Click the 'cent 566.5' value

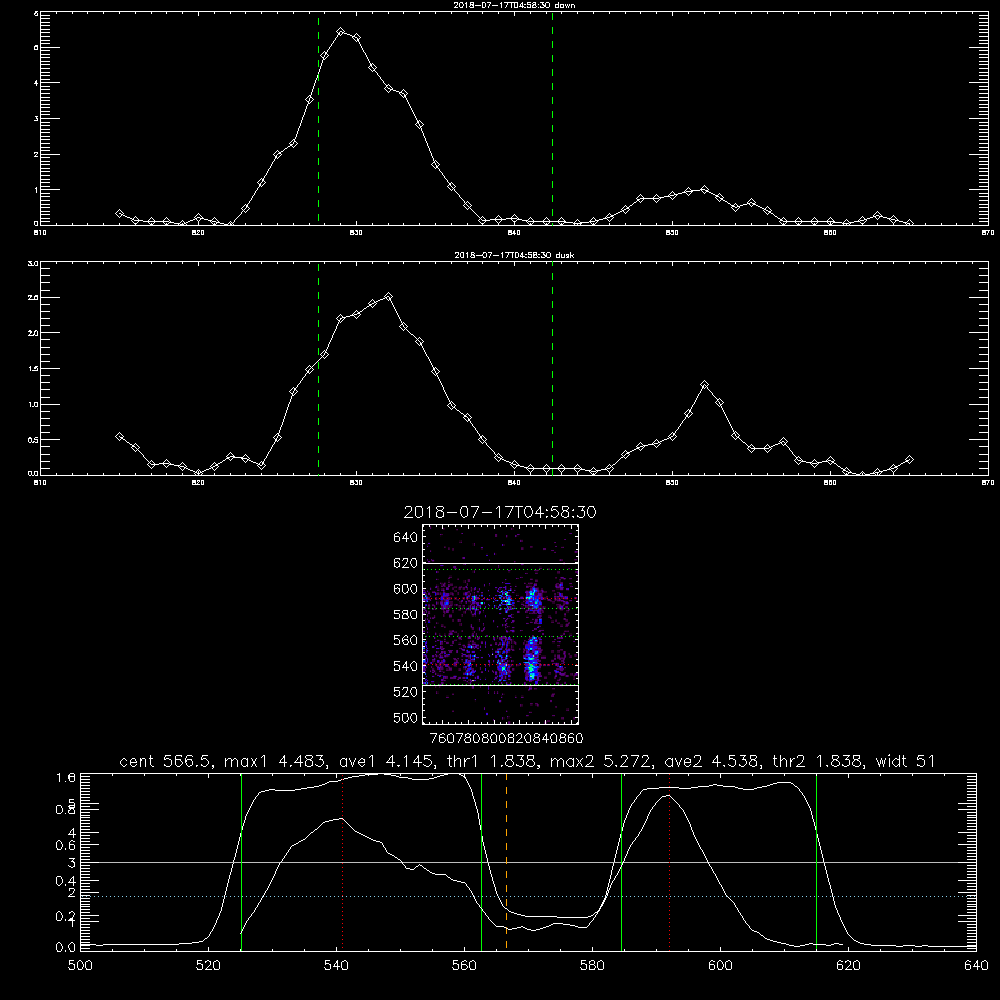[166, 761]
